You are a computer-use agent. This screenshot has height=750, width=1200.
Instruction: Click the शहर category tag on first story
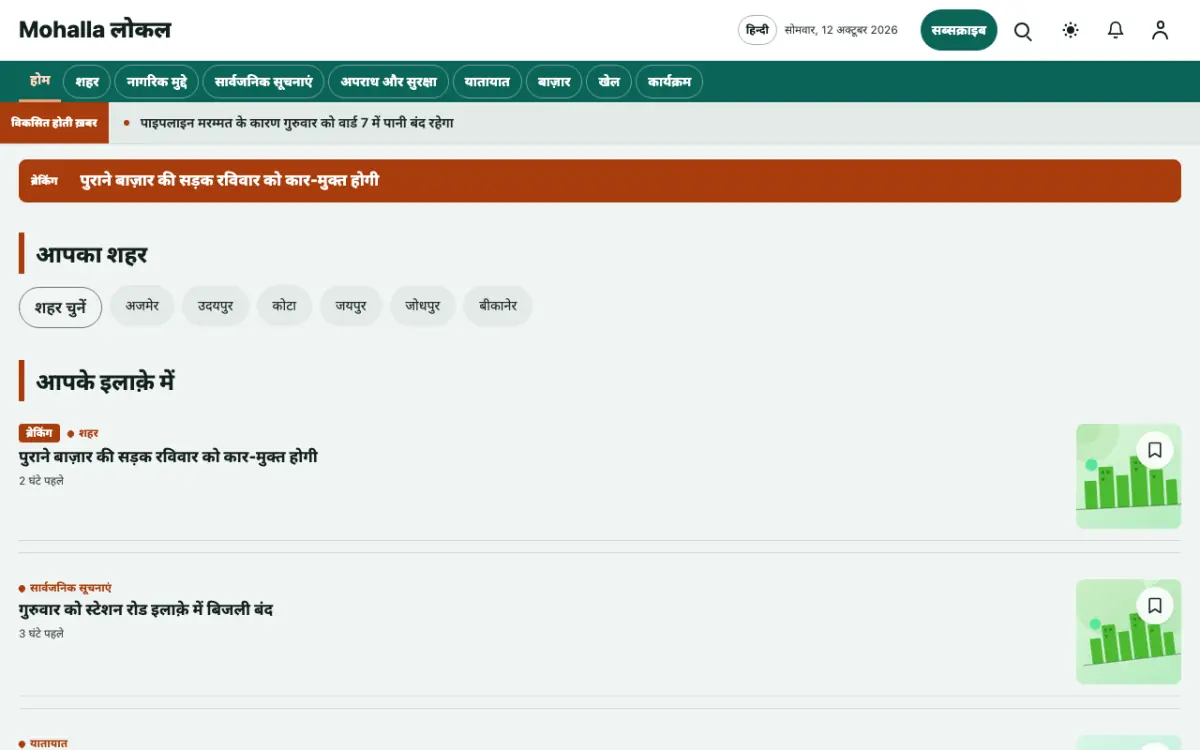pyautogui.click(x=83, y=434)
